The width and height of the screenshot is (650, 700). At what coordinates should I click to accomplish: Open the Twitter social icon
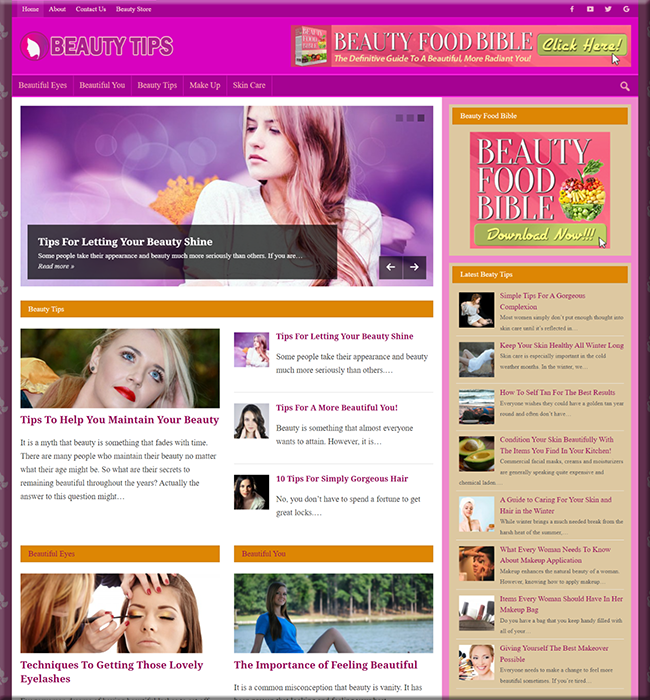tap(608, 9)
